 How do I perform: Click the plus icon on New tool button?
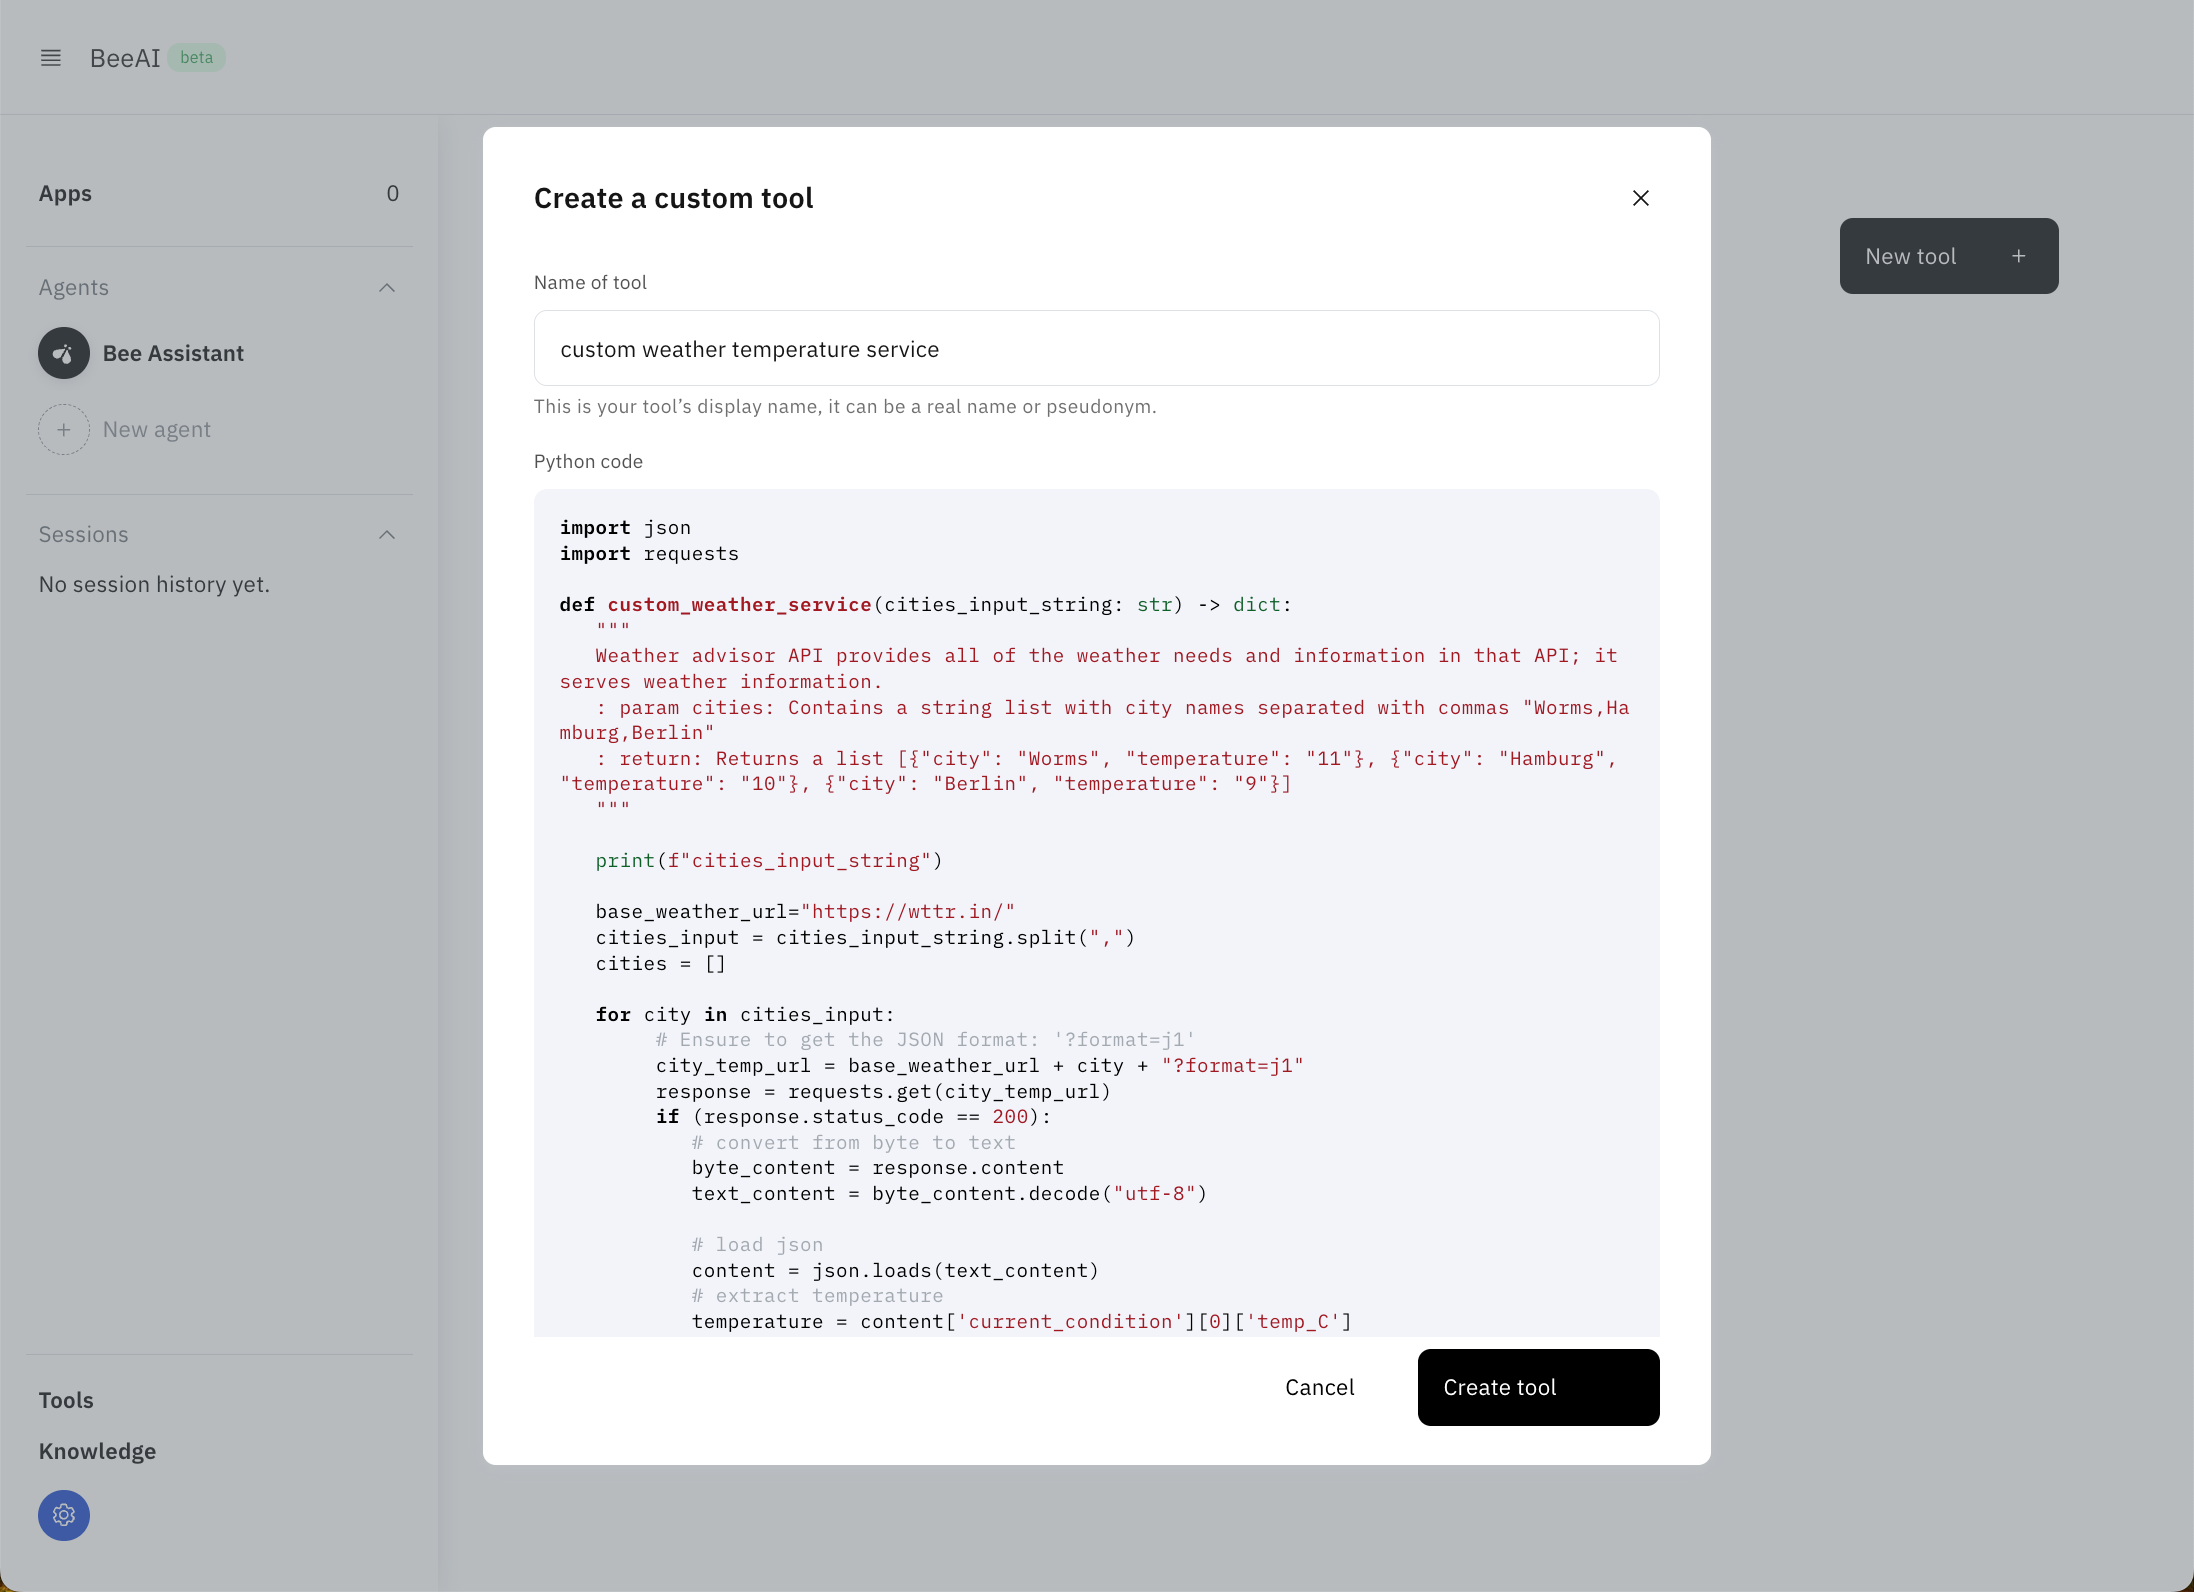(x=2019, y=256)
